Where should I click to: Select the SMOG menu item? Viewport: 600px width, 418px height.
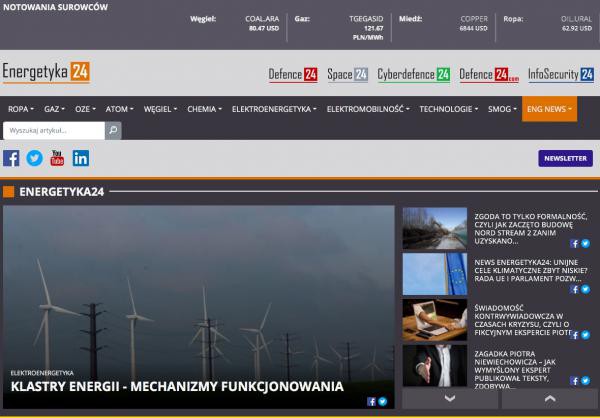501,109
